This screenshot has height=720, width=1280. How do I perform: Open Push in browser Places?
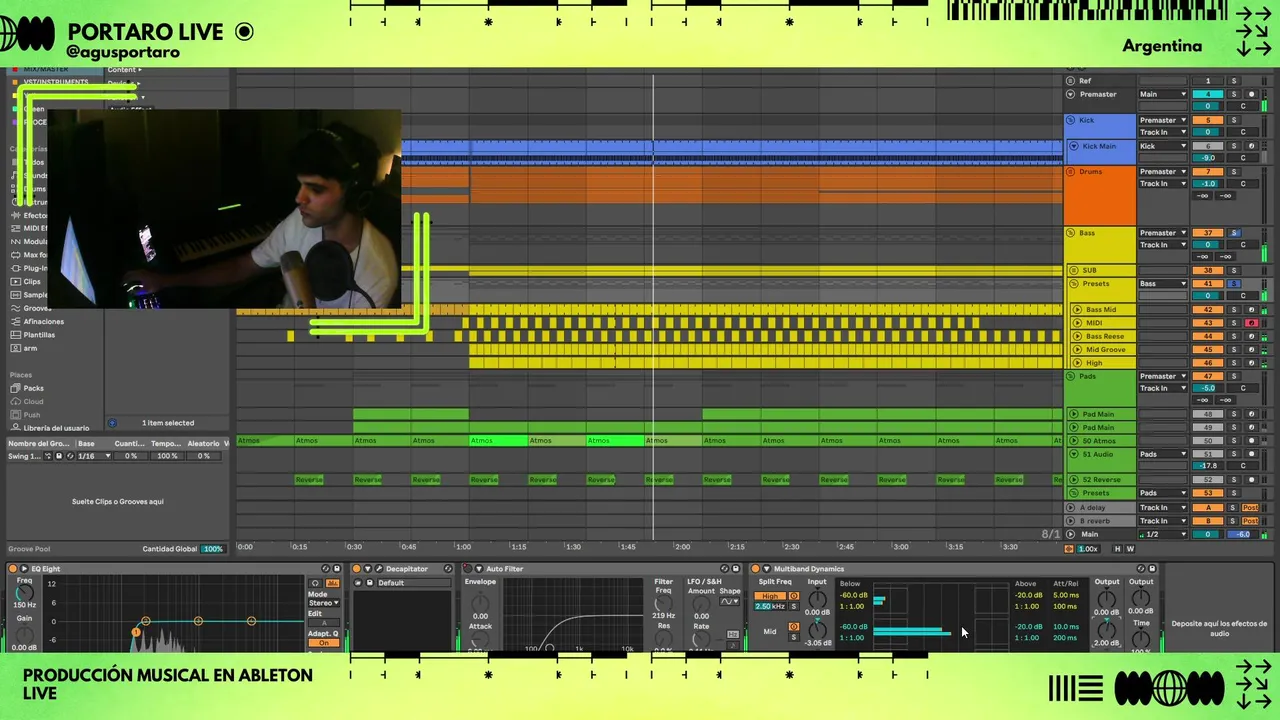coord(32,414)
